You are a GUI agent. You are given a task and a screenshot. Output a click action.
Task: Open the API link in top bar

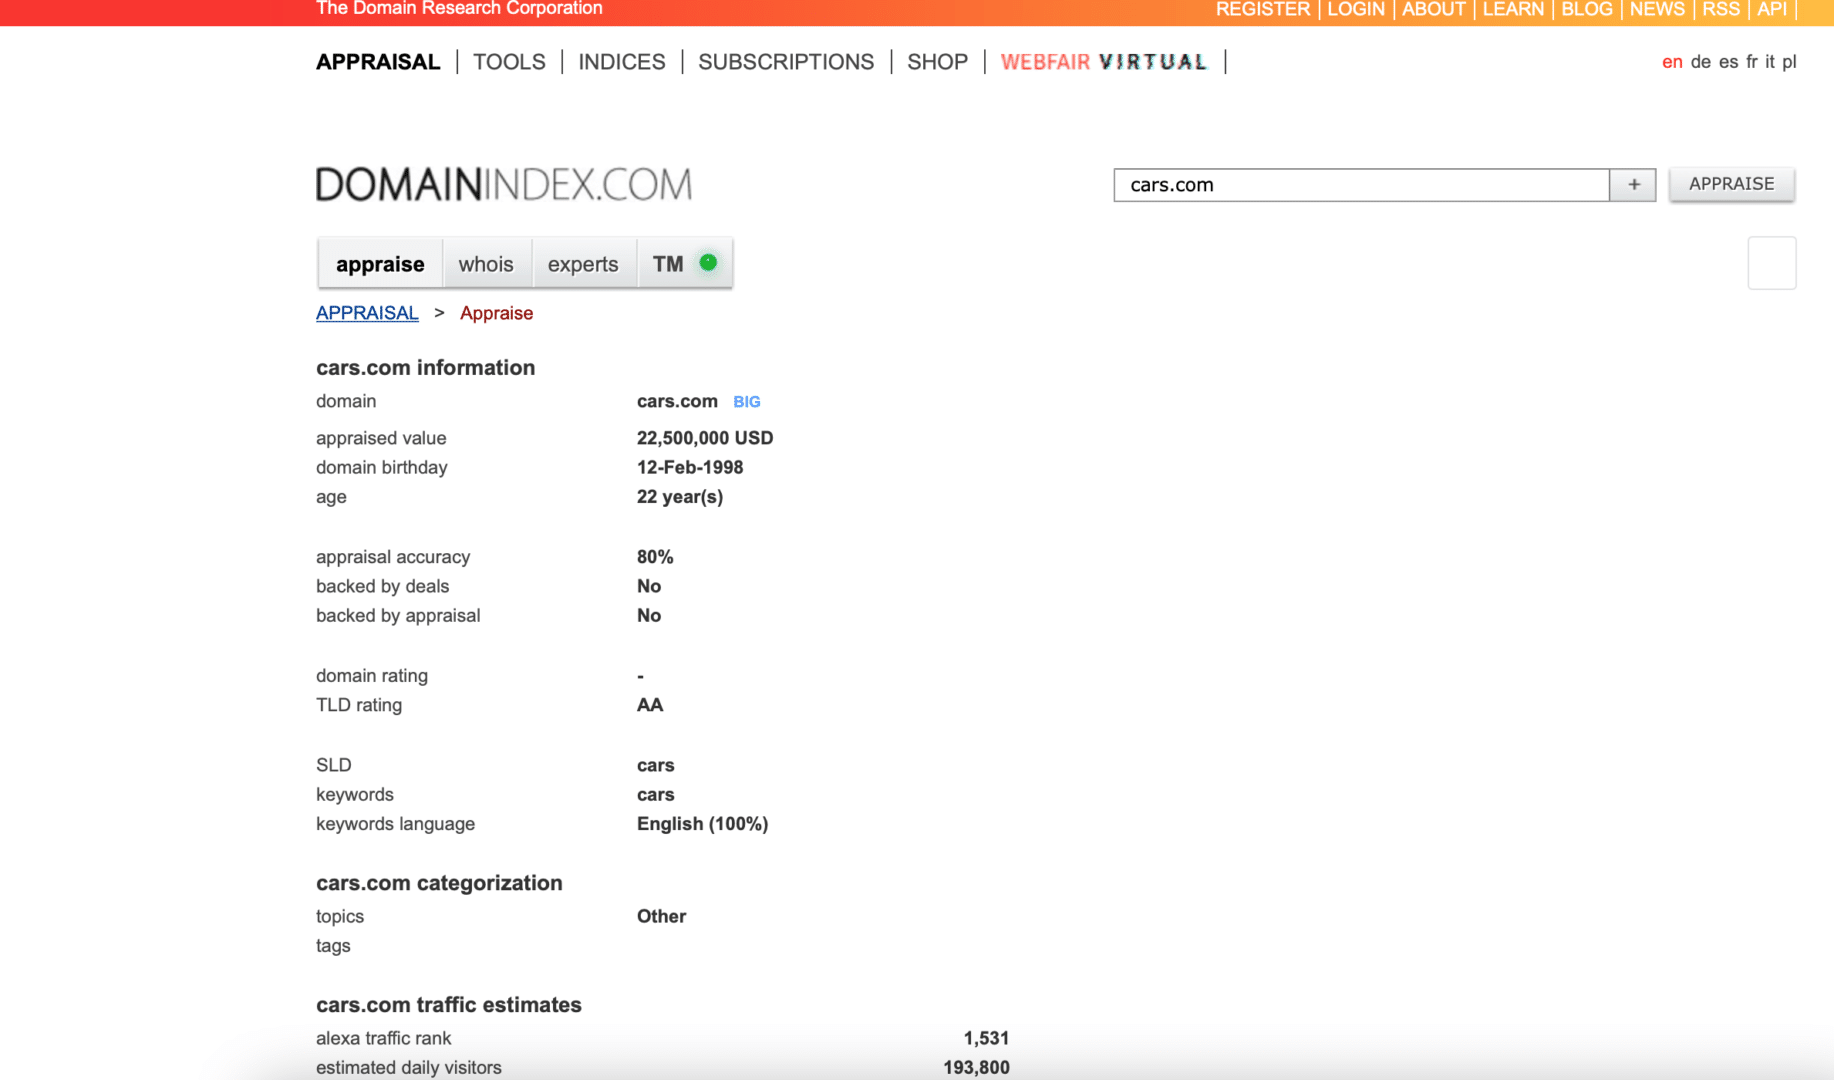1771,10
